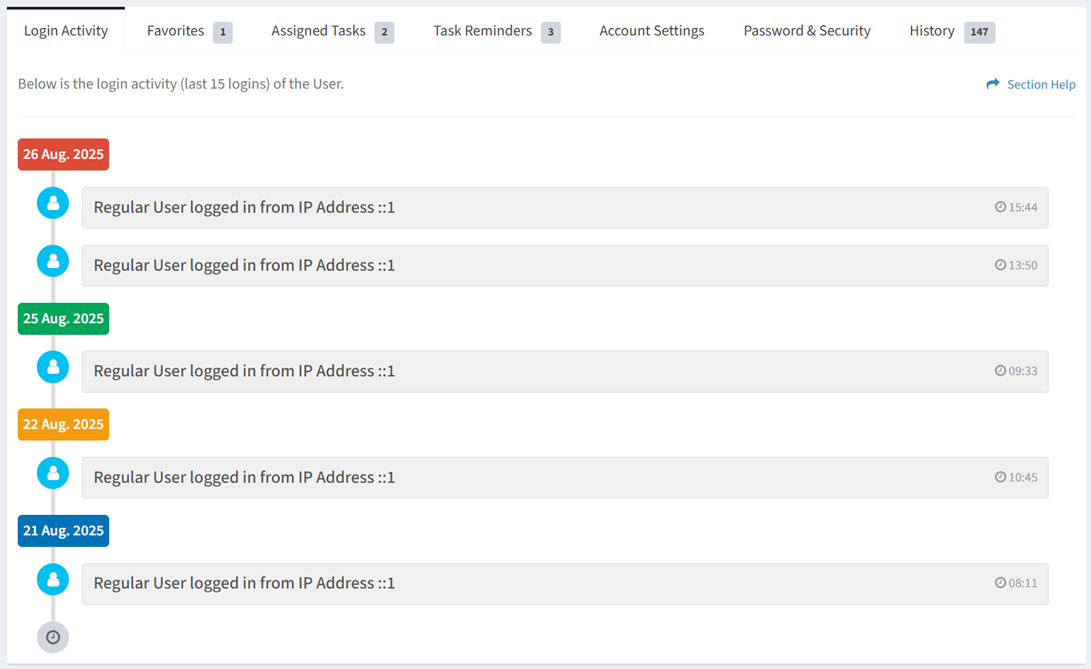Click user icon beside the 13:50 login entry
The width and height of the screenshot is (1091, 669).
[x=53, y=261]
